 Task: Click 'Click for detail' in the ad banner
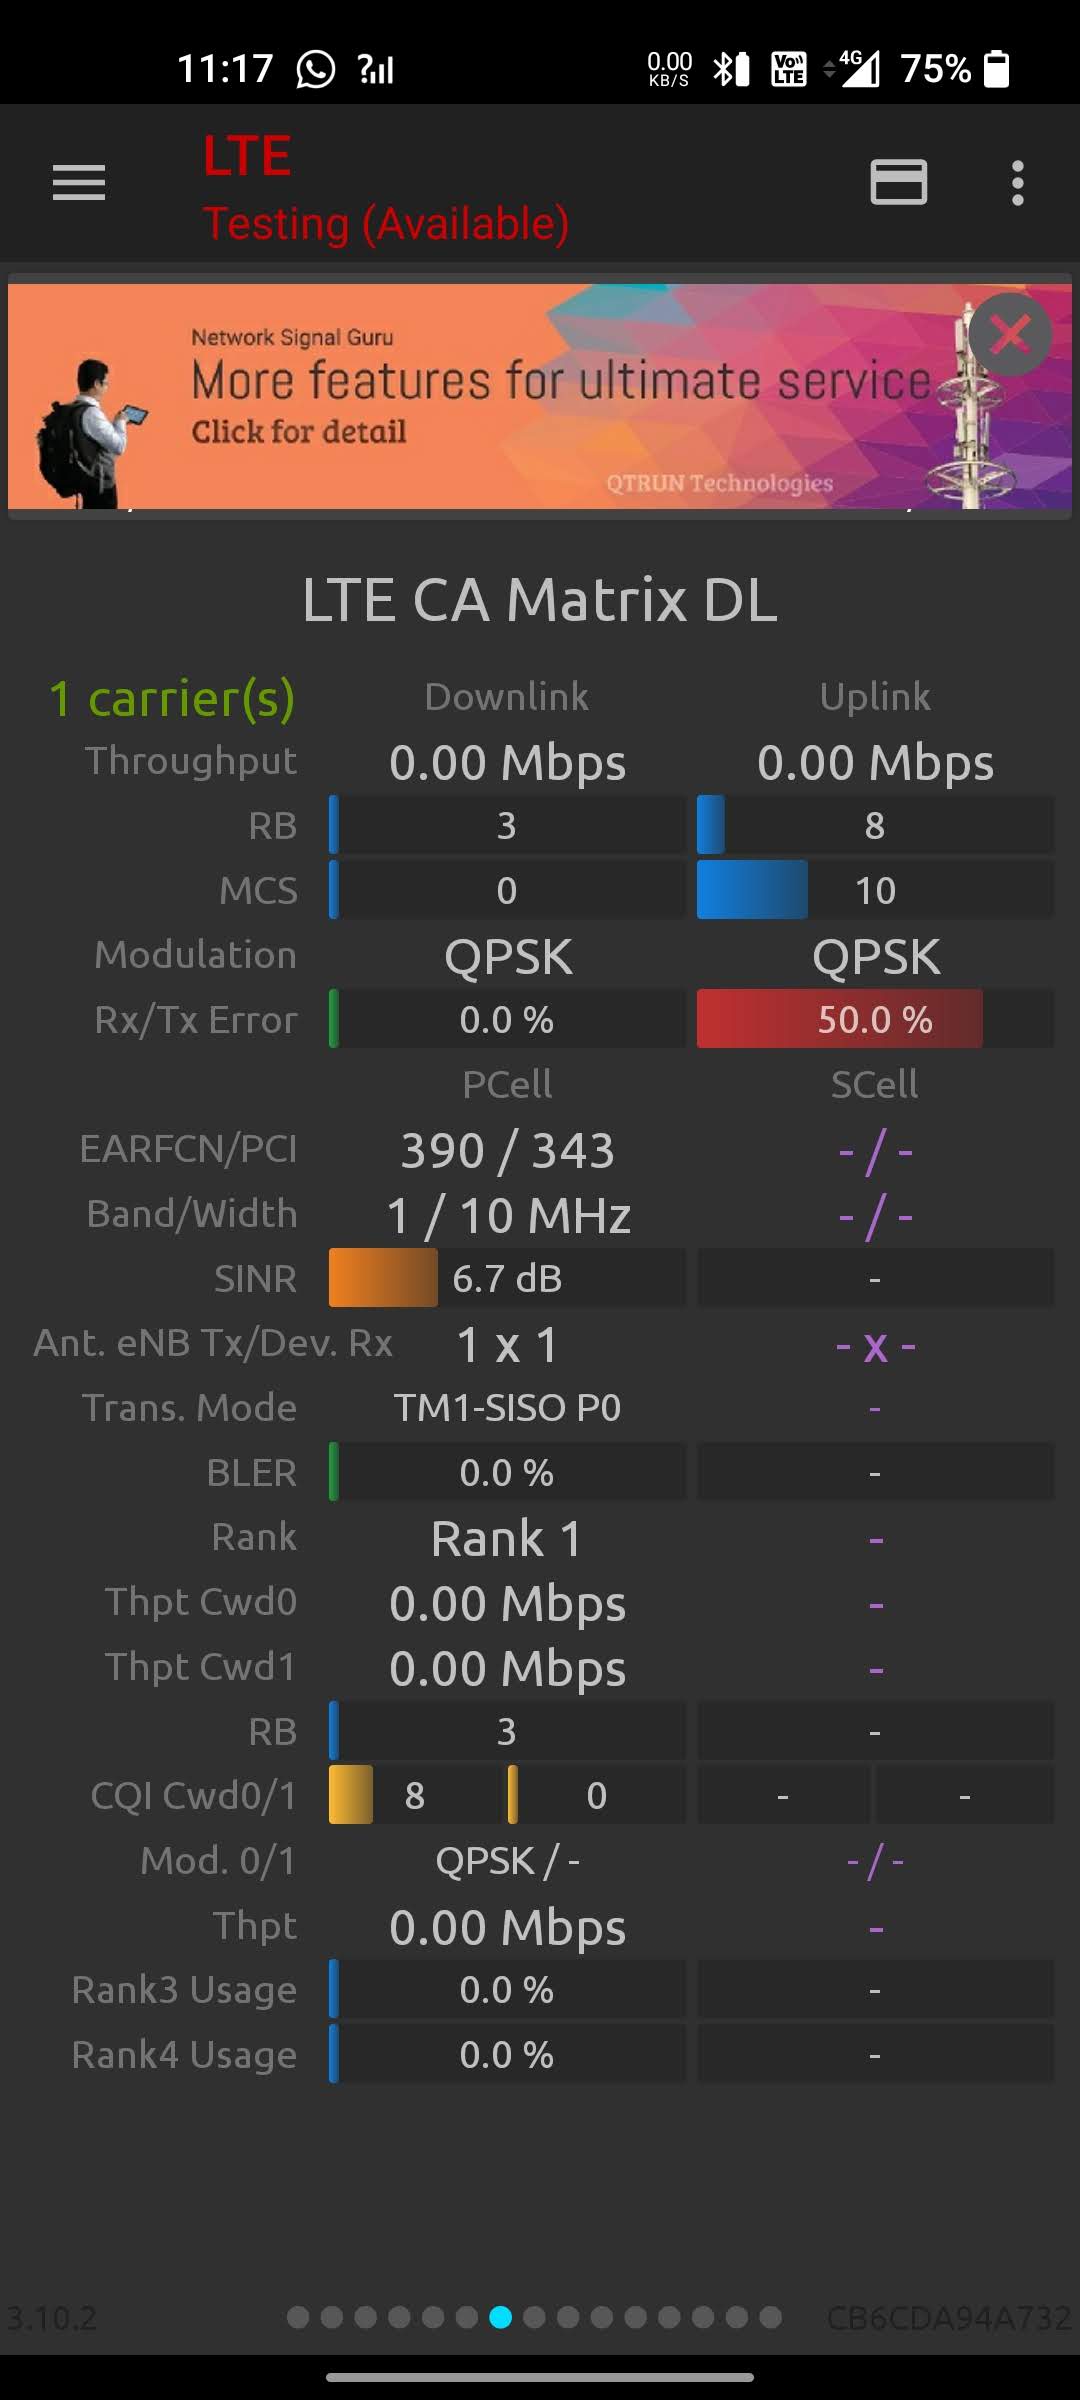[x=299, y=431]
